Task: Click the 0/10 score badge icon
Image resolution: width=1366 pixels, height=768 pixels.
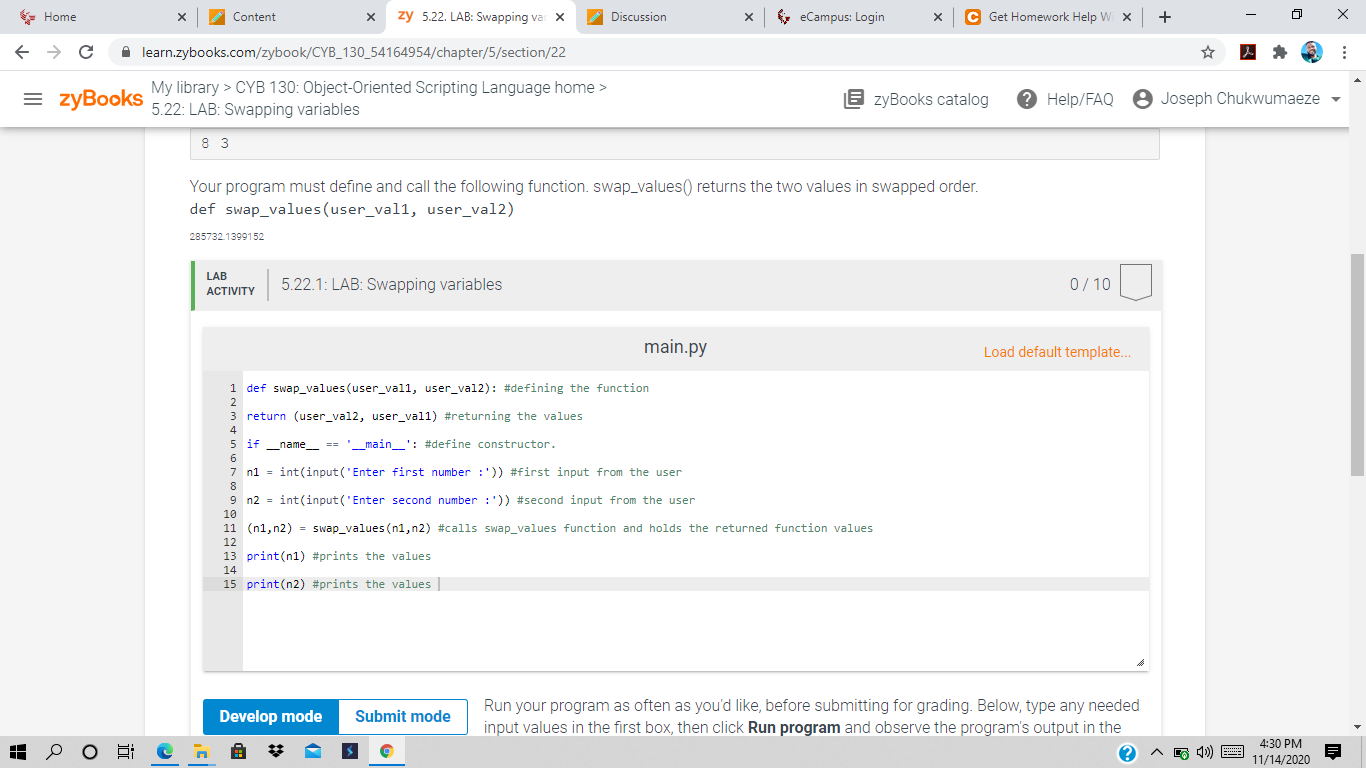Action: tap(1136, 283)
